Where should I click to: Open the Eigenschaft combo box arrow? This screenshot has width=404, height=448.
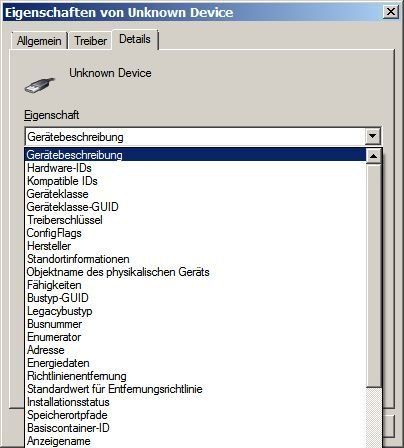[373, 136]
